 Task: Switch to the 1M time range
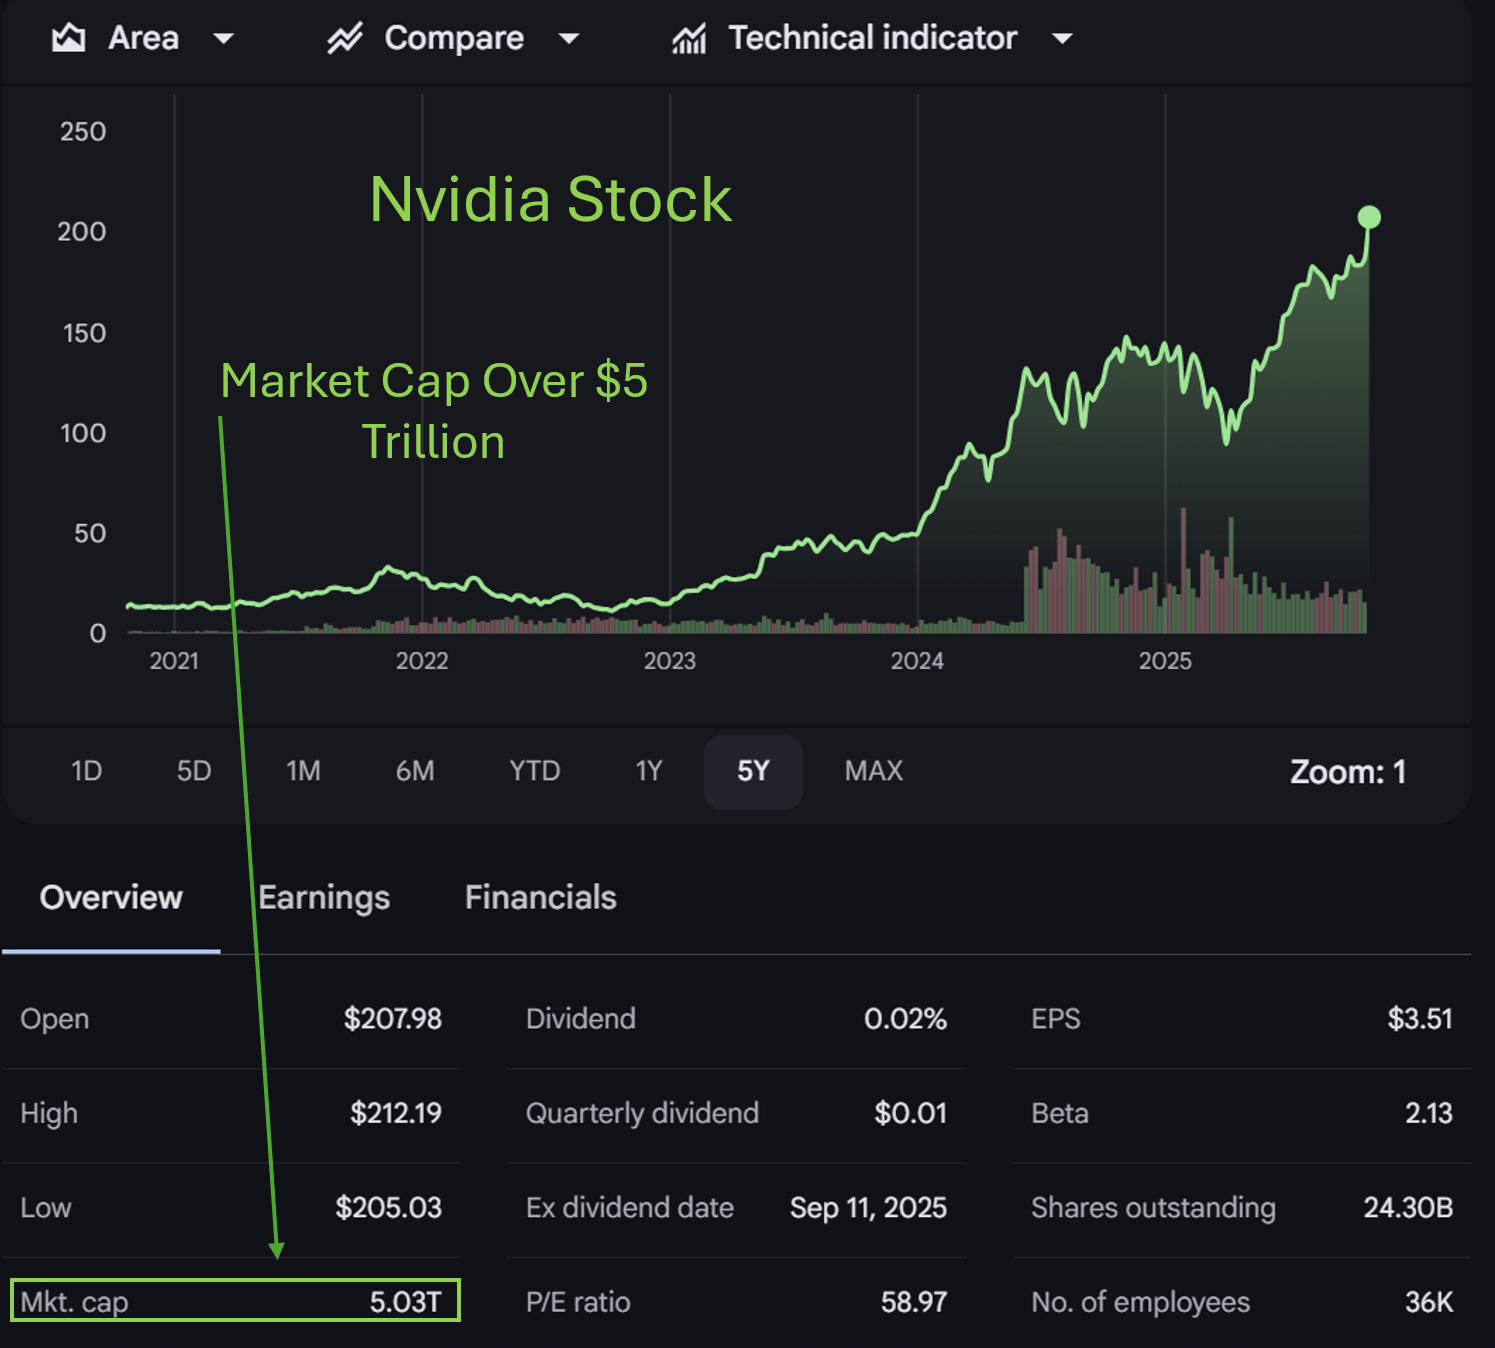(x=303, y=771)
